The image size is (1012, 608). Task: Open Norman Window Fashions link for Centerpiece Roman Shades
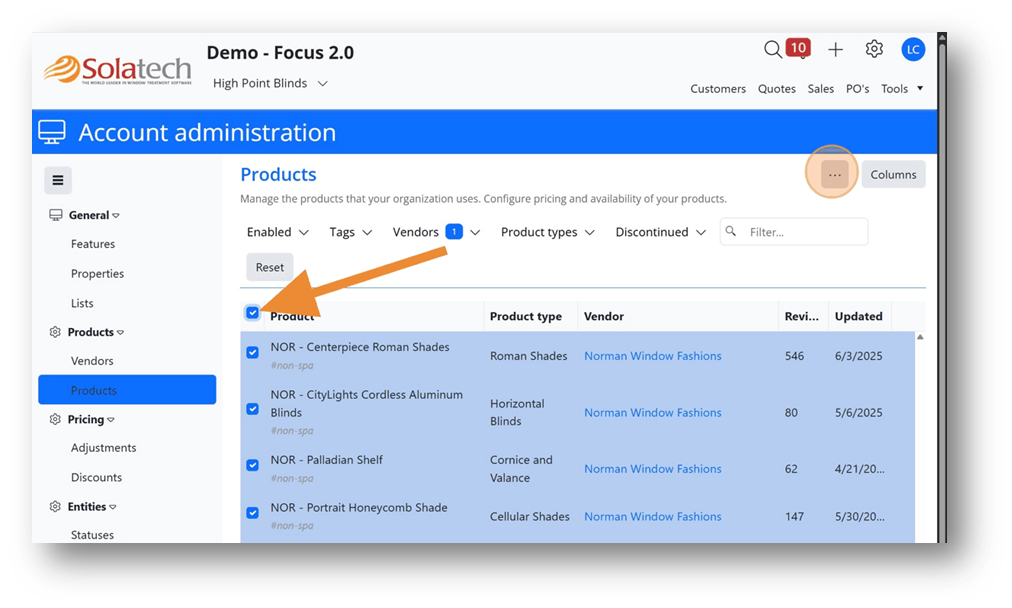(653, 356)
